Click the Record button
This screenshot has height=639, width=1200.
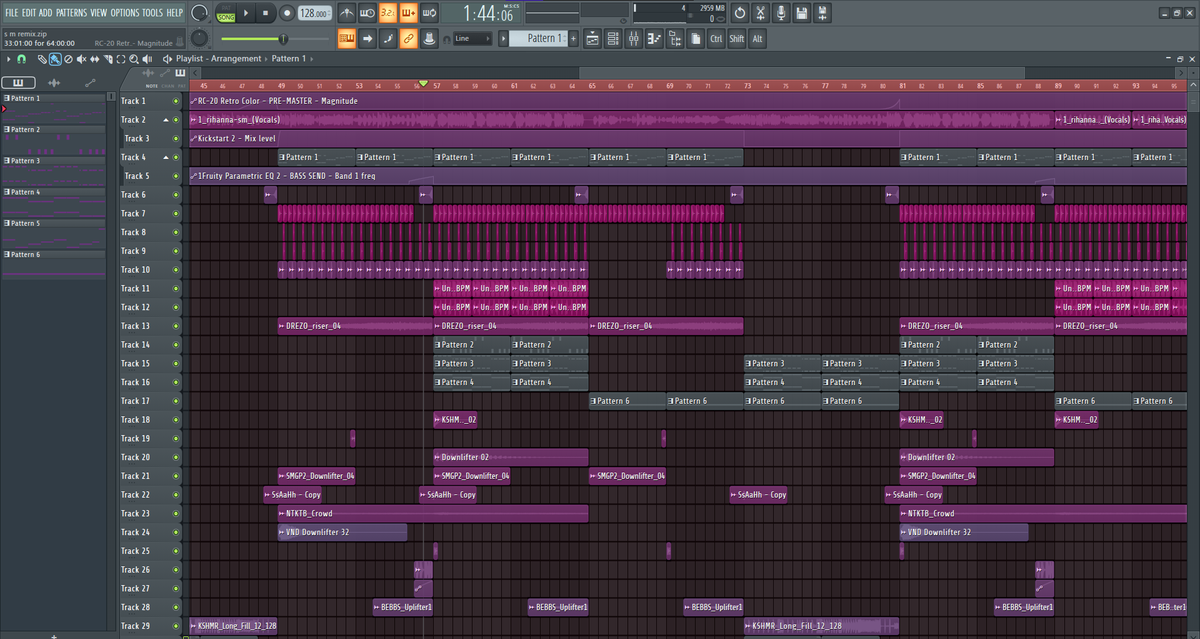[x=286, y=13]
